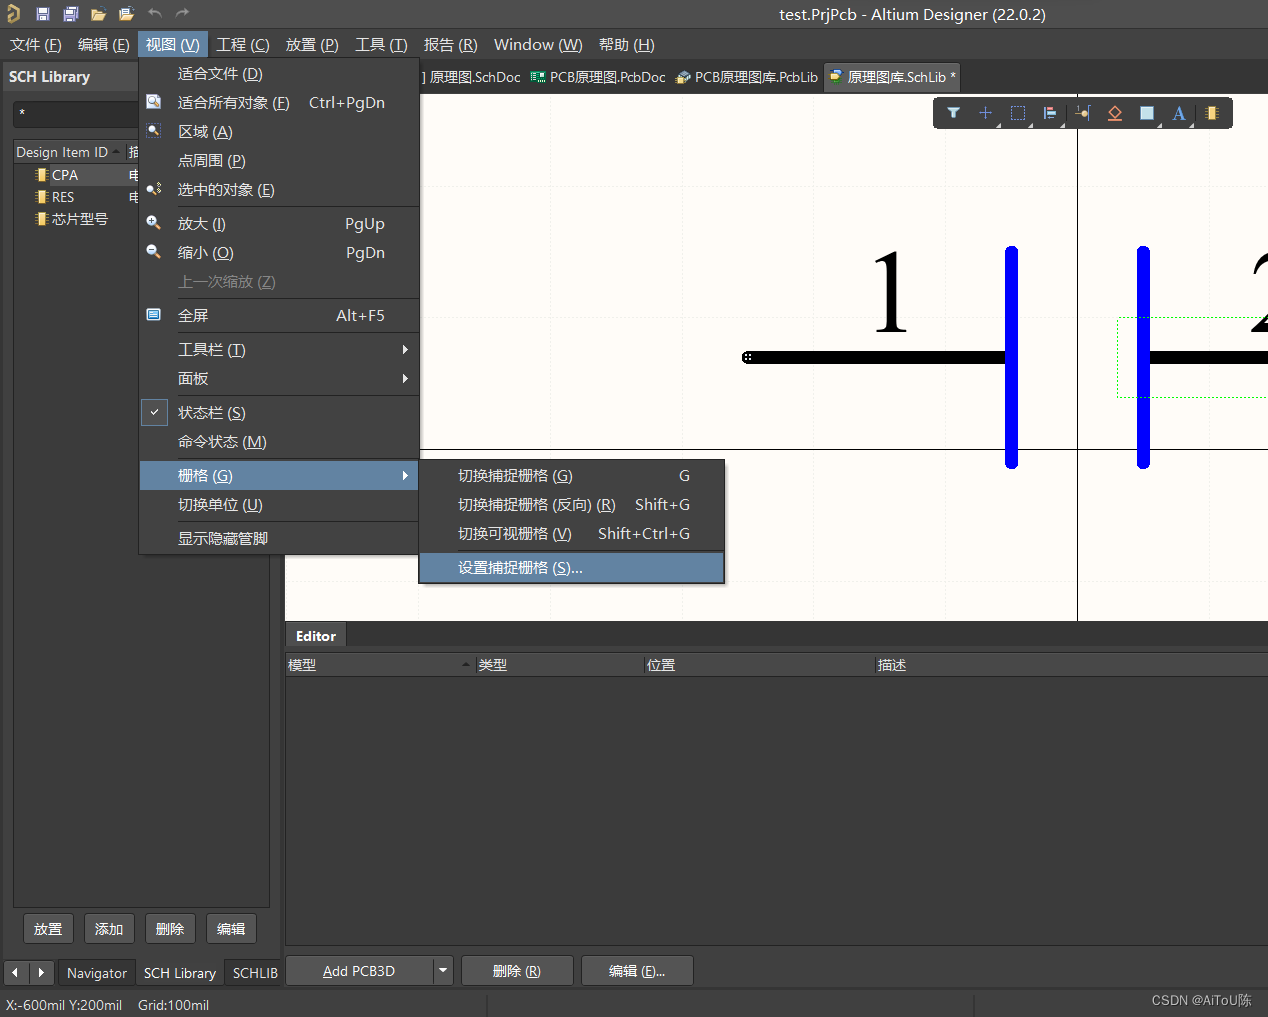The height and width of the screenshot is (1017, 1268).
Task: Click the Save icon in the title toolbar
Action: pos(42,14)
